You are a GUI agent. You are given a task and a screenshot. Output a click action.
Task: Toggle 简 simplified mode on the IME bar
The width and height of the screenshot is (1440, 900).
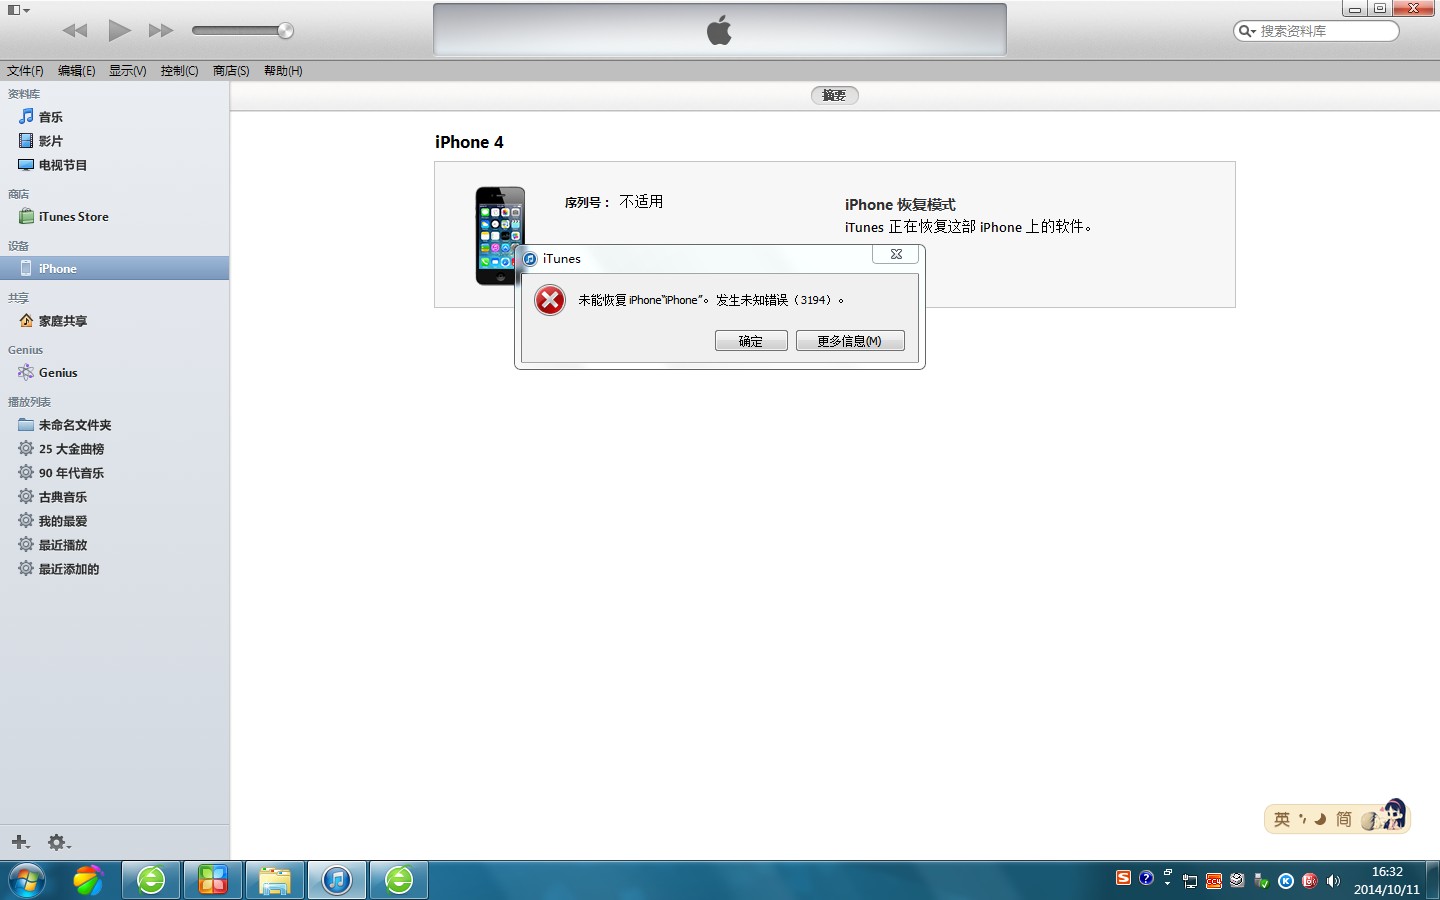coord(1344,820)
